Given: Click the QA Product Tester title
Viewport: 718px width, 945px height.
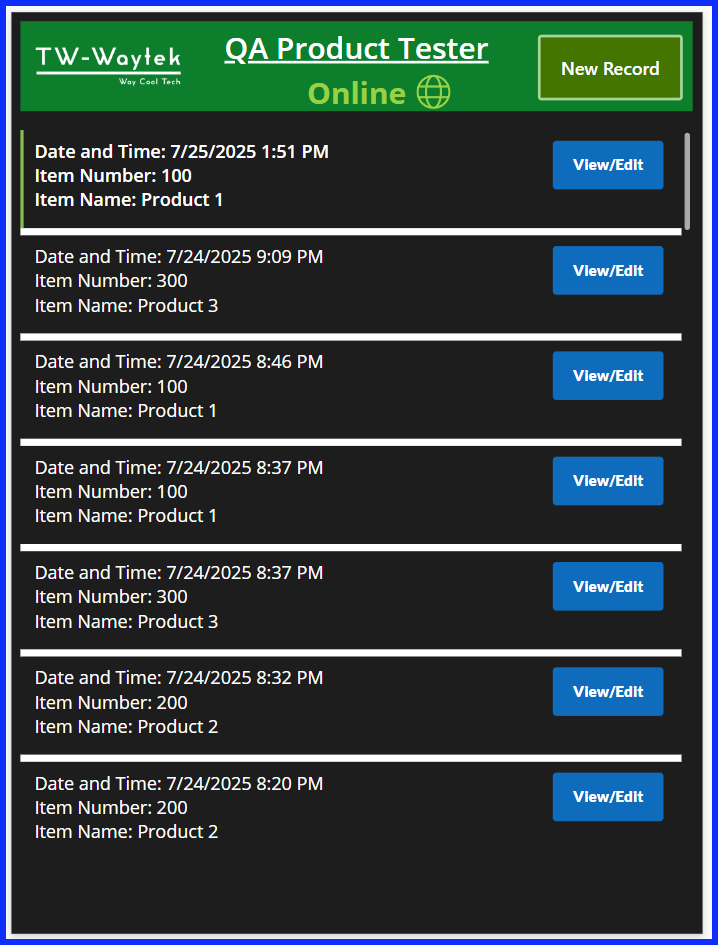Looking at the screenshot, I should 356,49.
